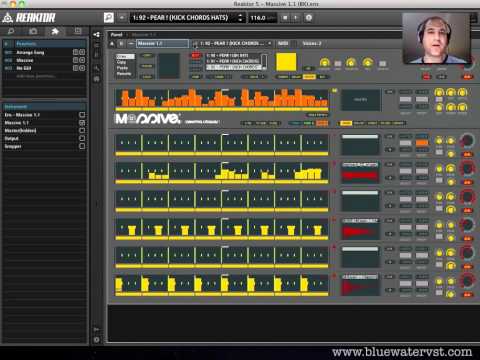
Task: Select the Massive row in the top sidebar list
Action: 44,60
